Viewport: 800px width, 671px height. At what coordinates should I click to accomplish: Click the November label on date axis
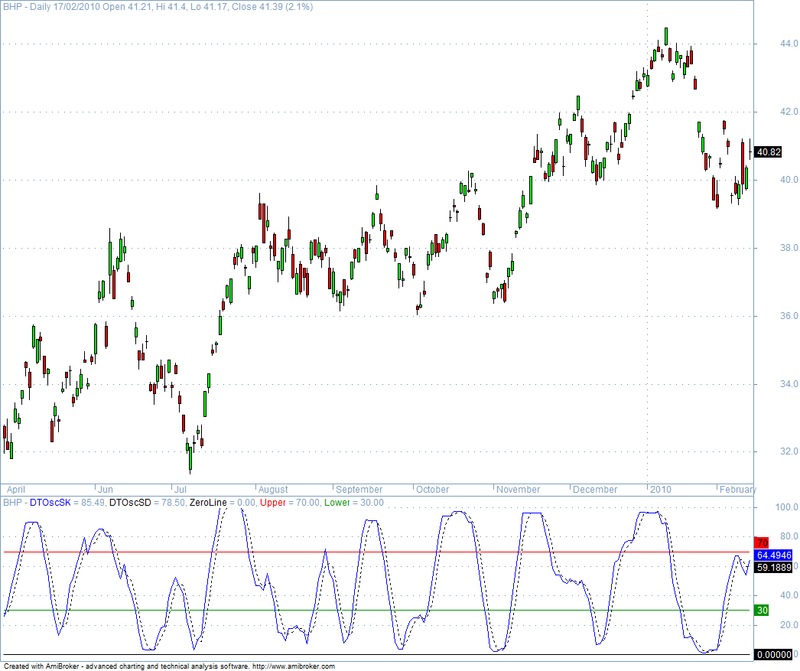coord(518,489)
